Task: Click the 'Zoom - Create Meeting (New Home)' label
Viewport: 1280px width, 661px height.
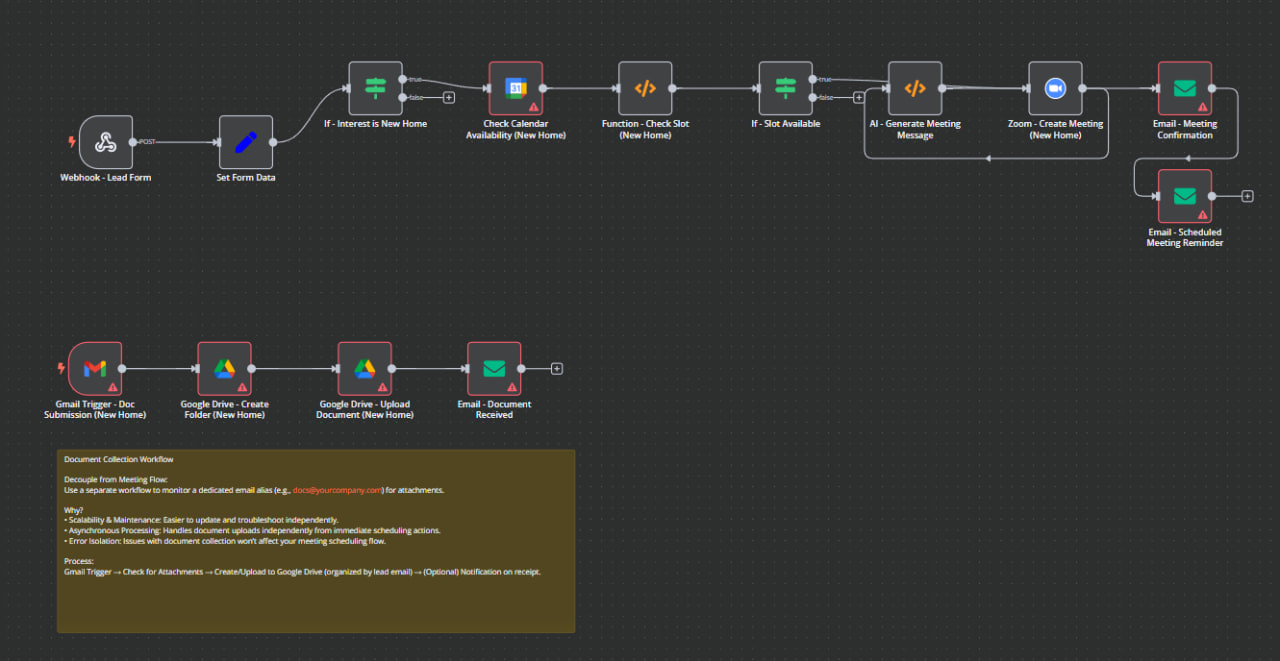Action: [1055, 129]
